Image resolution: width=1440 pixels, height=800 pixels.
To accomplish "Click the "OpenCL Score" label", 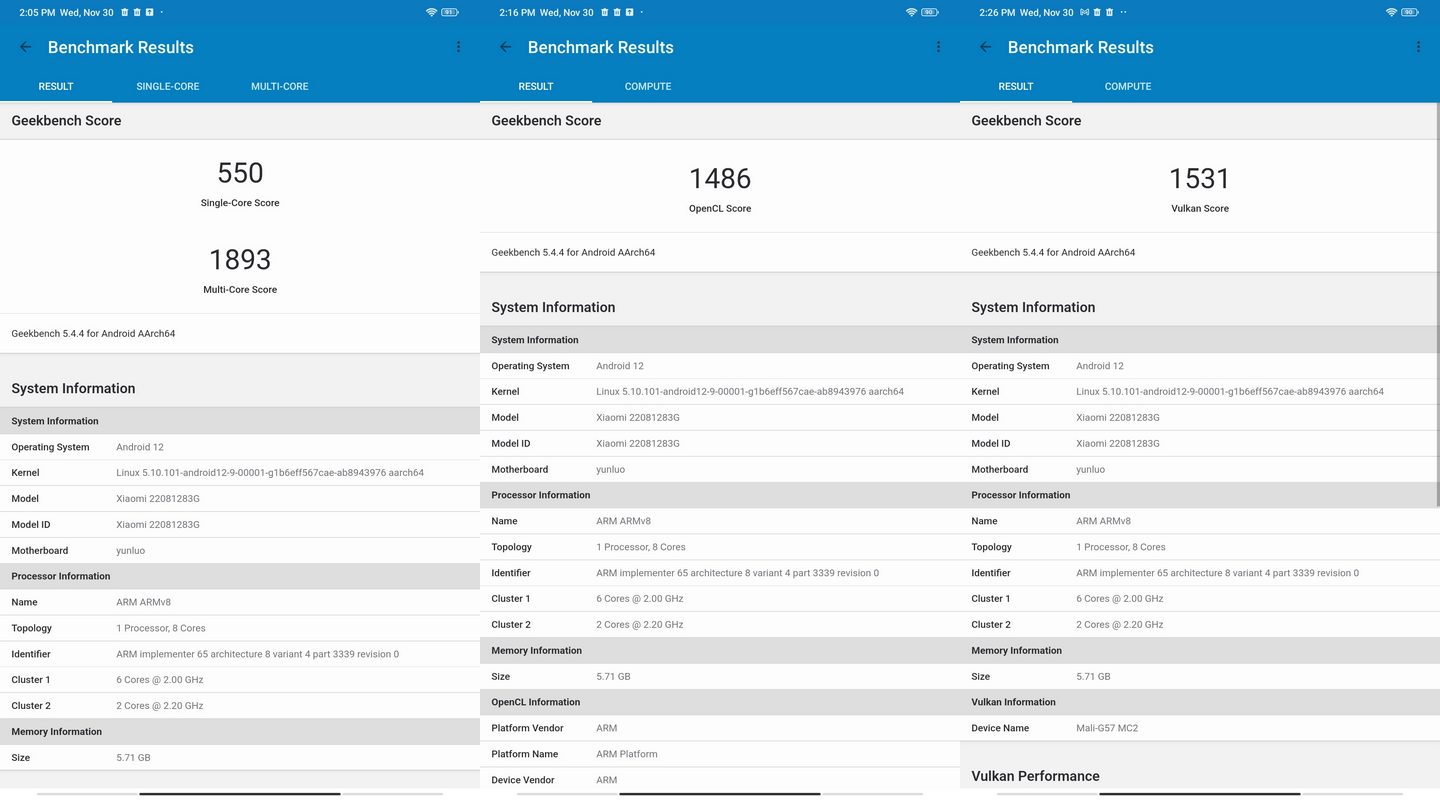I will tap(720, 209).
